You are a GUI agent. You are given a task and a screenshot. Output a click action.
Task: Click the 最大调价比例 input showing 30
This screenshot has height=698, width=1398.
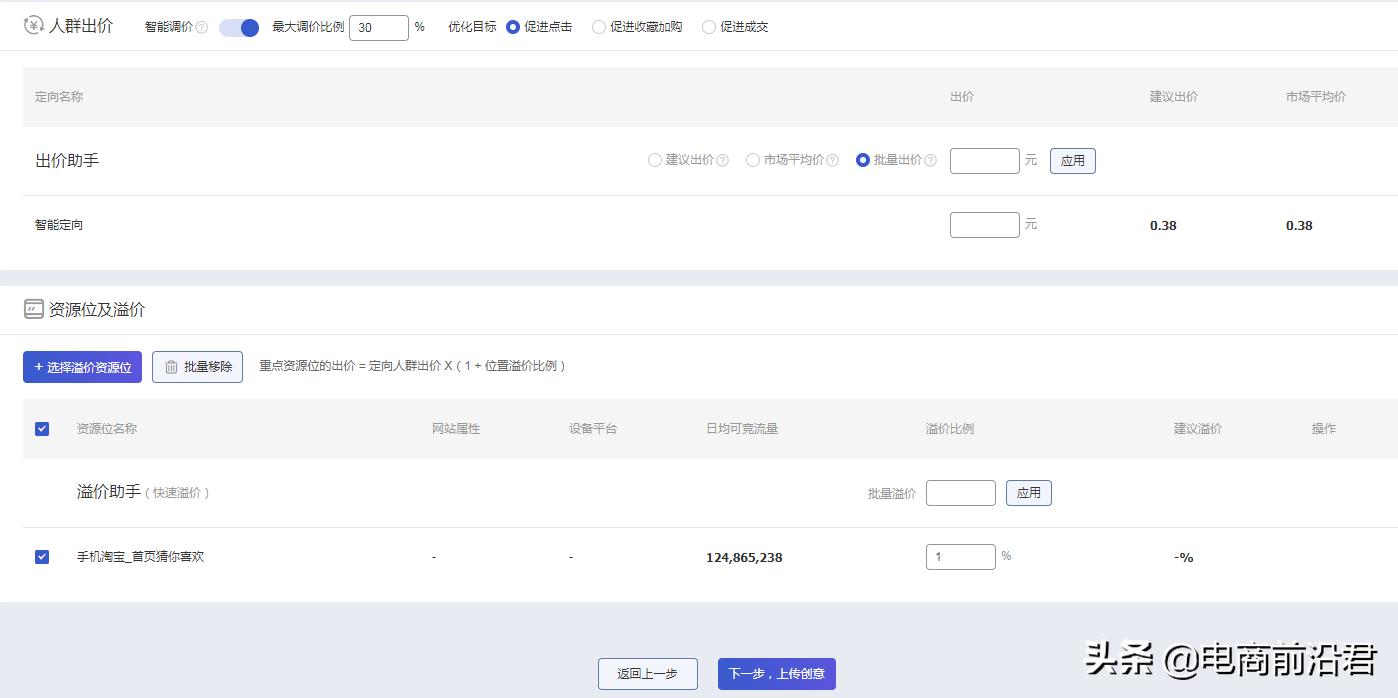pyautogui.click(x=378, y=27)
